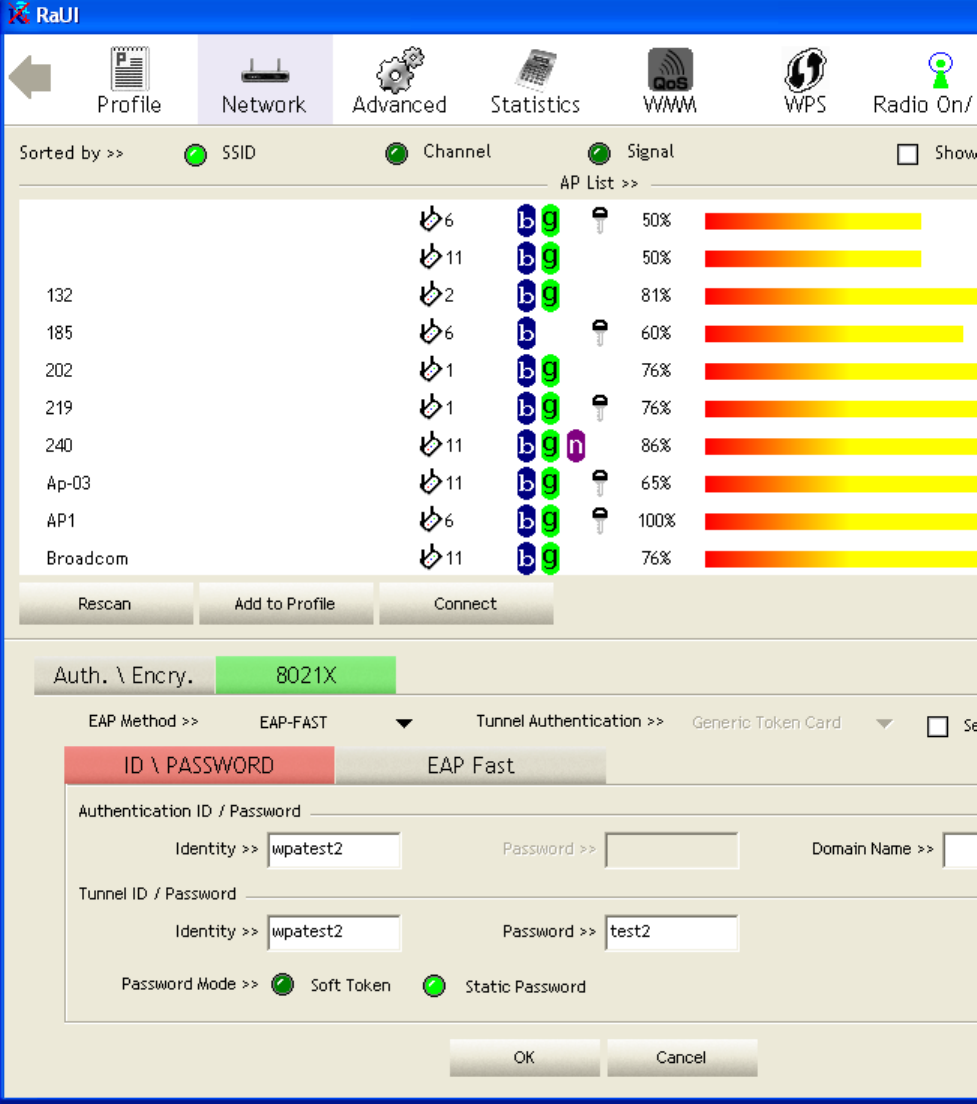The height and width of the screenshot is (1104, 977).
Task: Click the channel icon in row 202
Action: tap(430, 370)
